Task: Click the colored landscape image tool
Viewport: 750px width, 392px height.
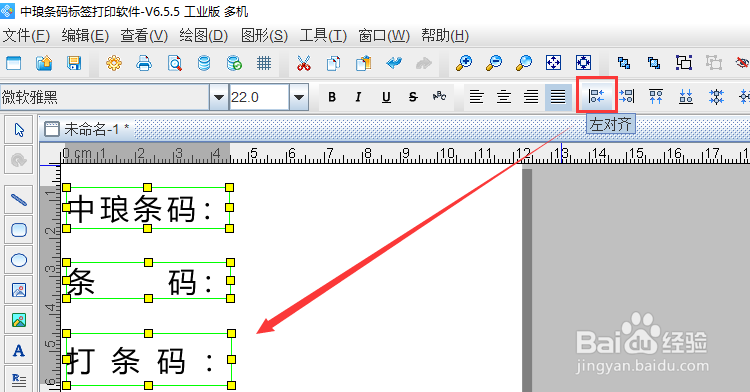Action: click(19, 320)
